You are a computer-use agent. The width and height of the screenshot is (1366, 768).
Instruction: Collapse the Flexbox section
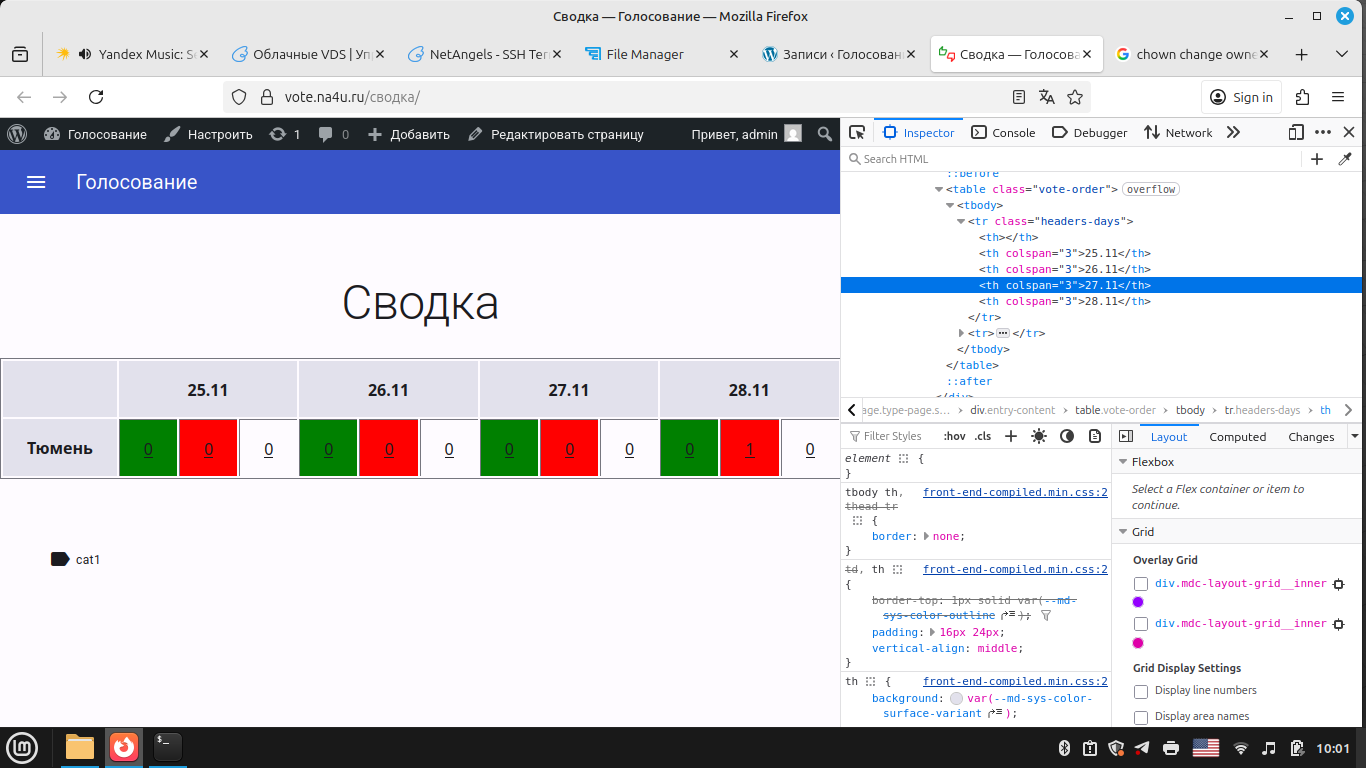tap(1121, 462)
